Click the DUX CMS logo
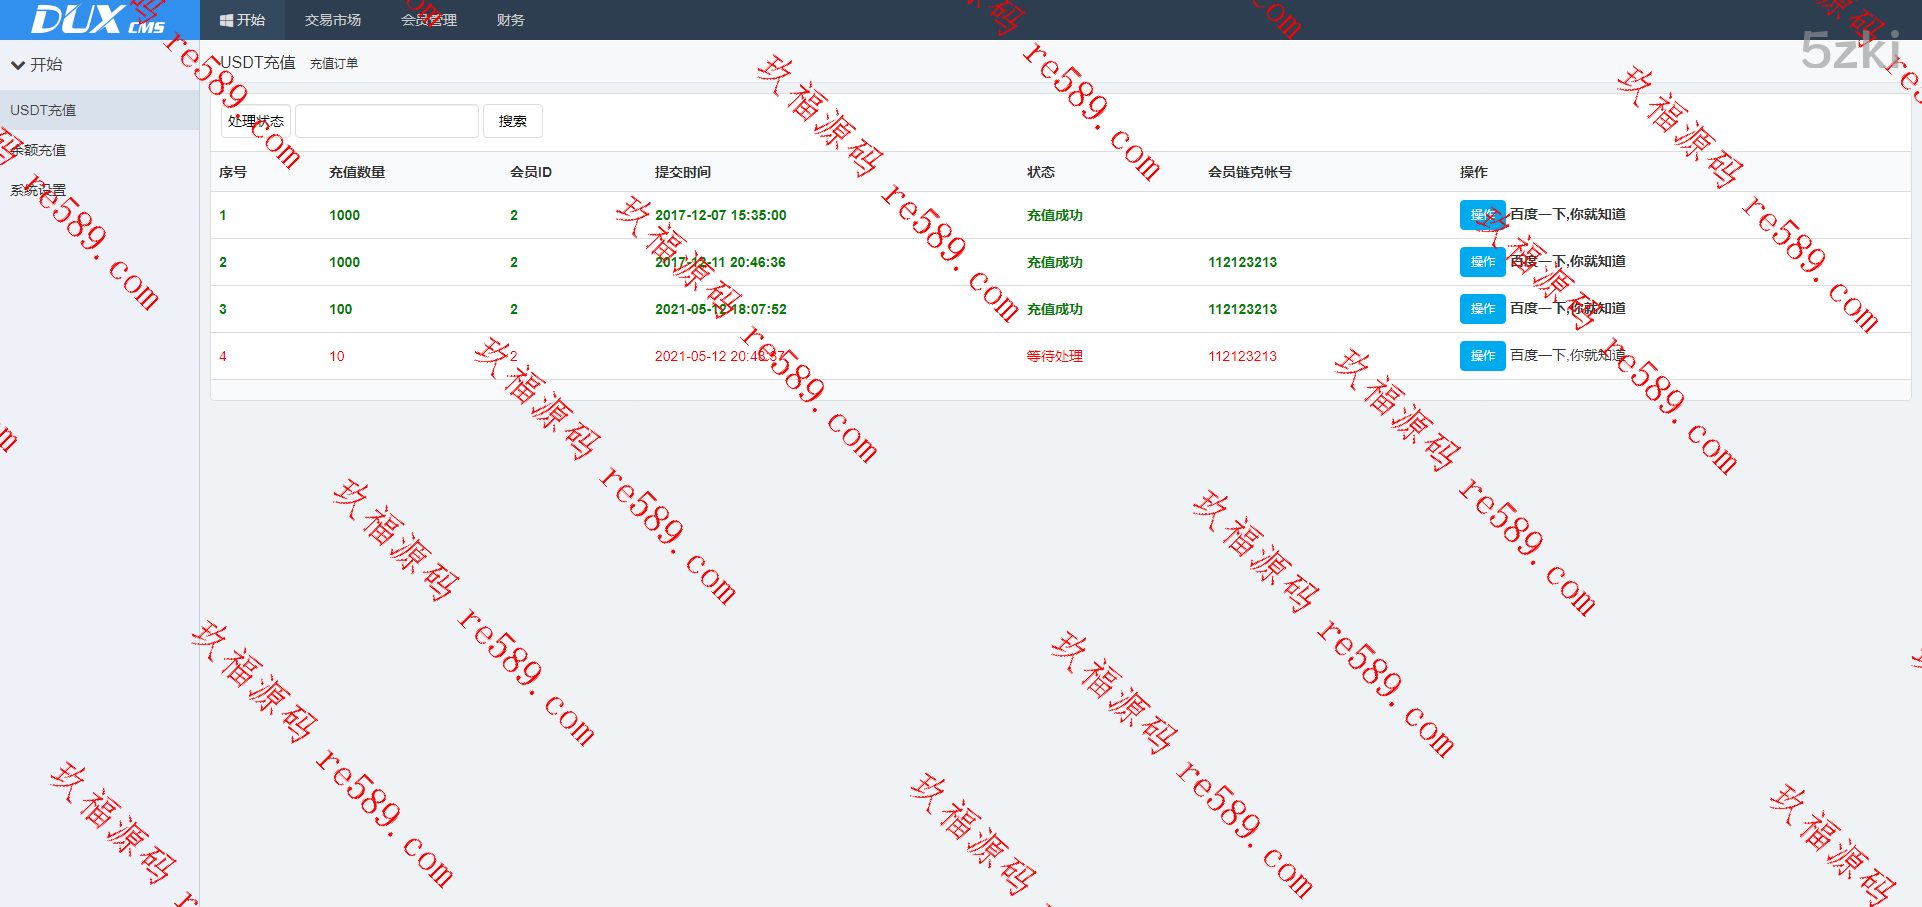This screenshot has height=907, width=1922. (98, 19)
